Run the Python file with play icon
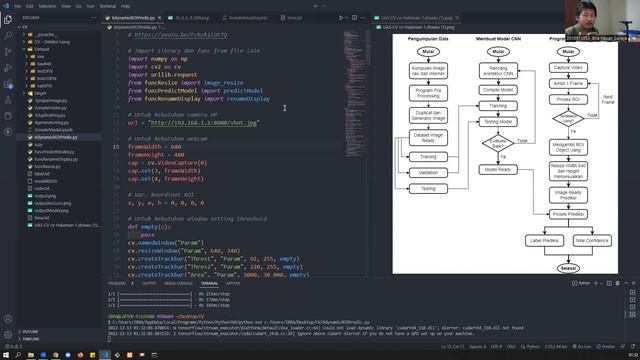 (x=341, y=18)
